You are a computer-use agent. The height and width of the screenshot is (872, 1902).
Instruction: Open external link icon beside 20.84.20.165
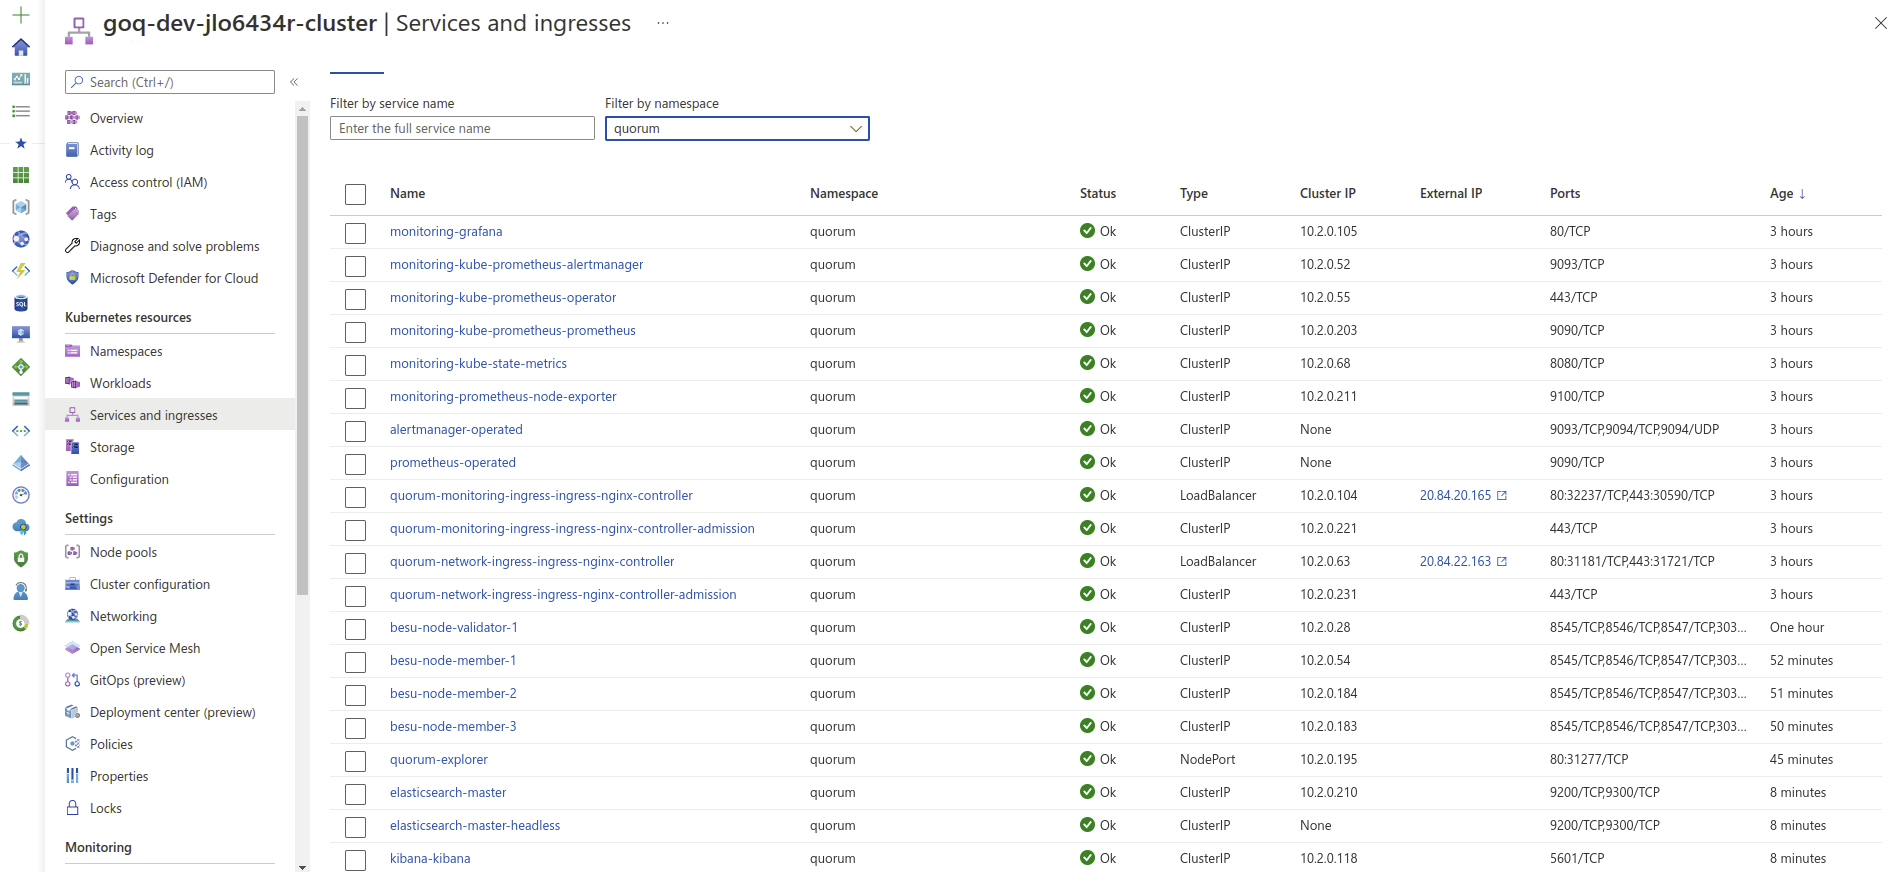1501,496
